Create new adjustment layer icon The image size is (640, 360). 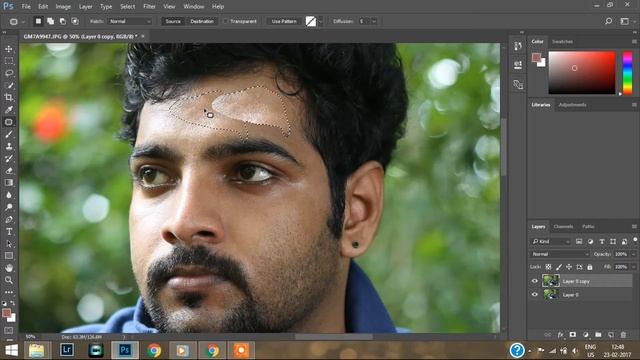(x=585, y=335)
